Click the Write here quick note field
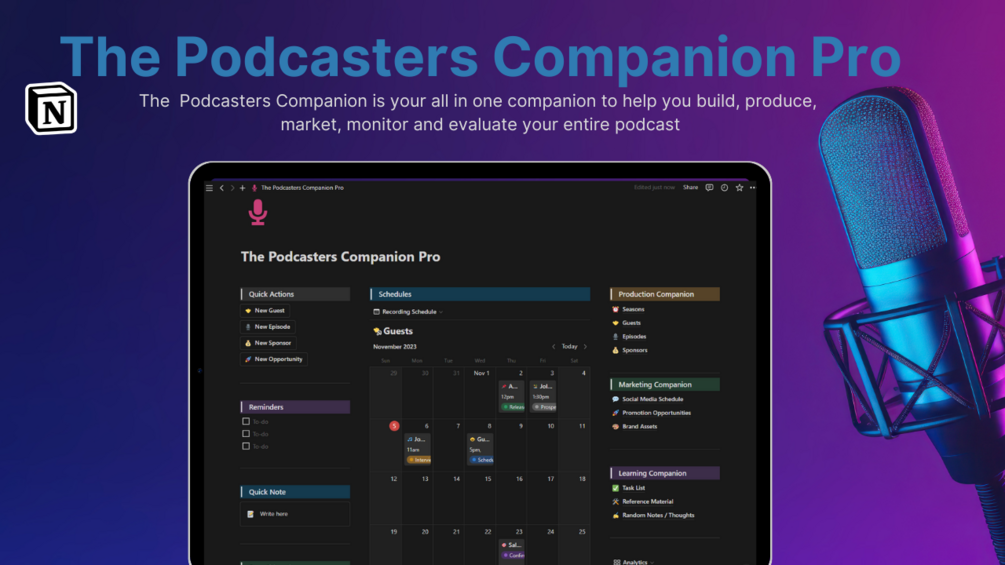Screen dimensions: 1005x565 tap(295, 514)
